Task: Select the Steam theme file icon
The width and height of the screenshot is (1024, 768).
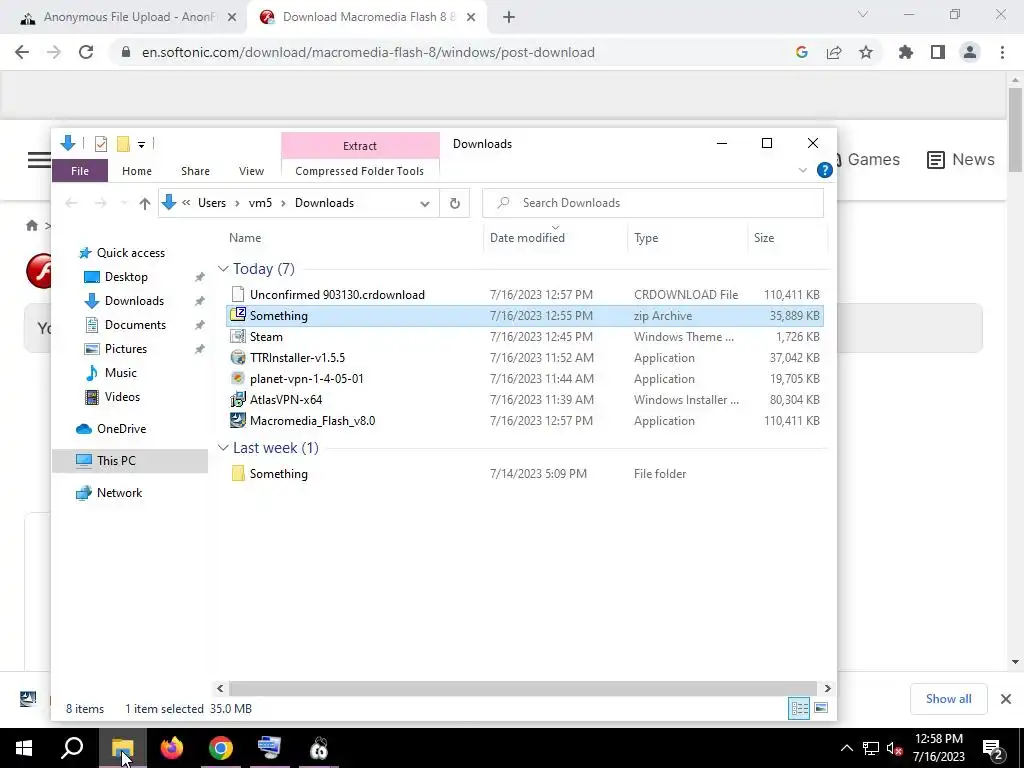Action: coord(238,337)
